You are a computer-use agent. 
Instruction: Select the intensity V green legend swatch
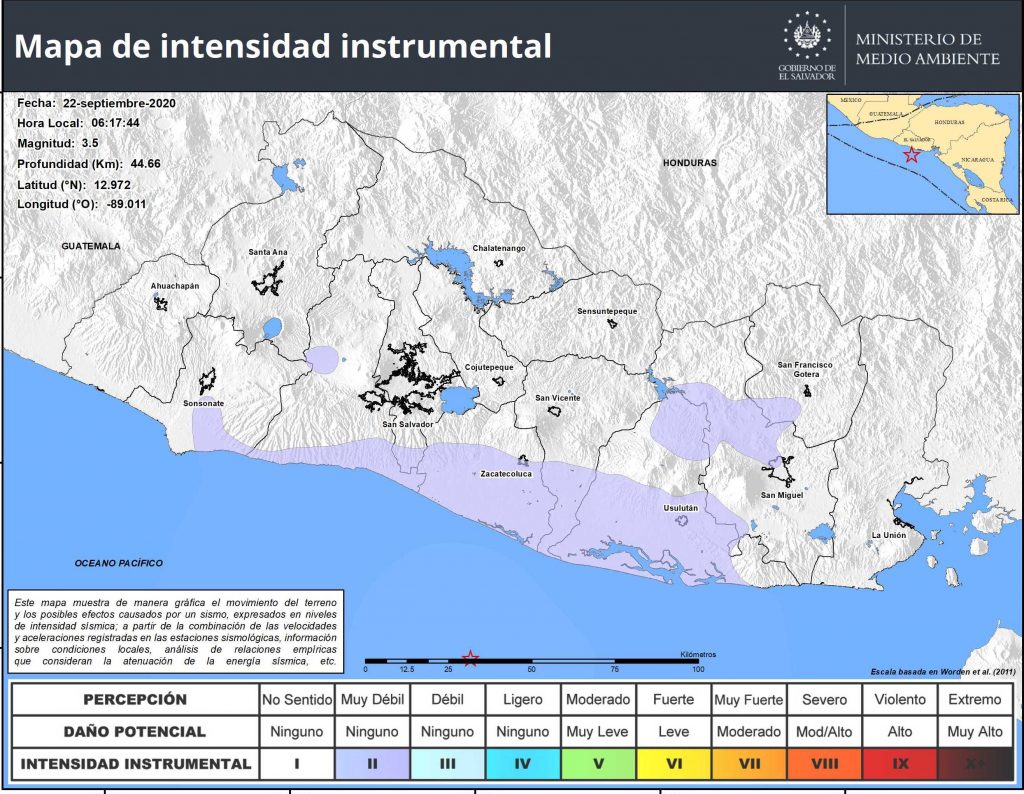click(597, 764)
